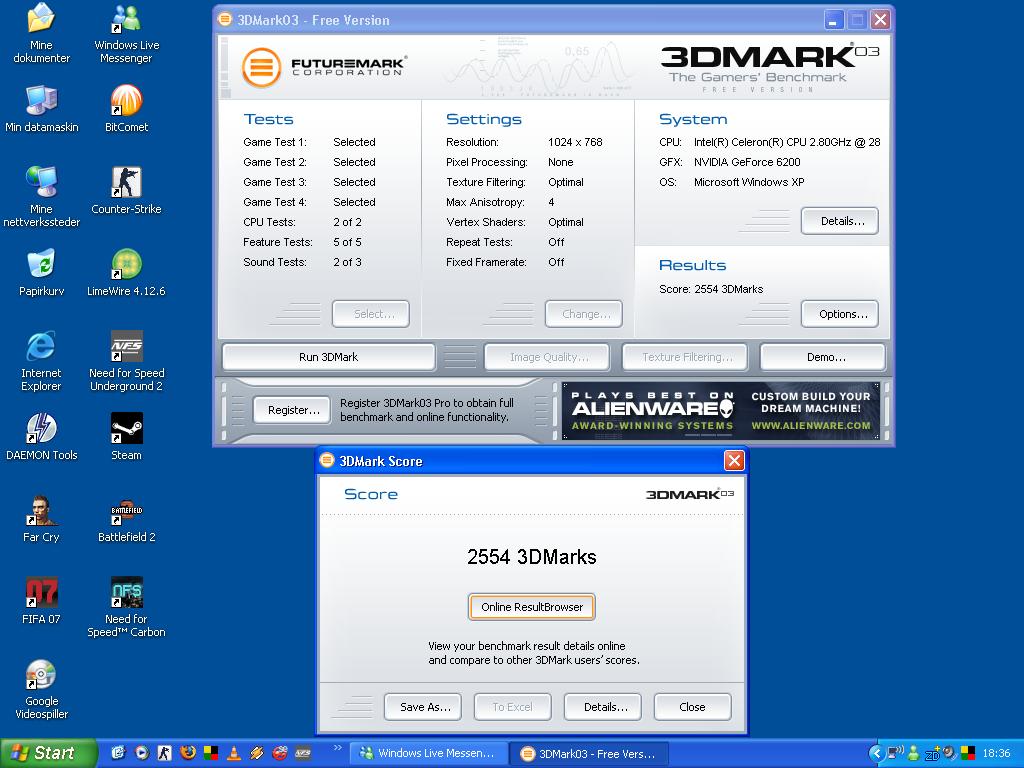The height and width of the screenshot is (768, 1024).
Task: Switch to 3DMark03 taskbar button
Action: [590, 754]
